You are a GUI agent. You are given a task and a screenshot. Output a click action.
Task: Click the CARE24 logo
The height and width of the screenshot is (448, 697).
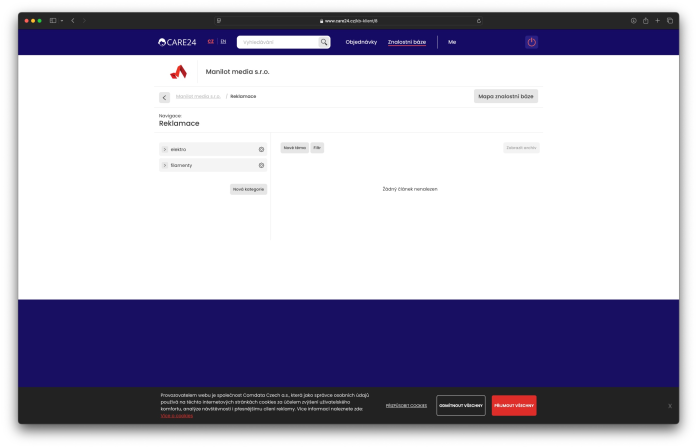[x=177, y=42]
